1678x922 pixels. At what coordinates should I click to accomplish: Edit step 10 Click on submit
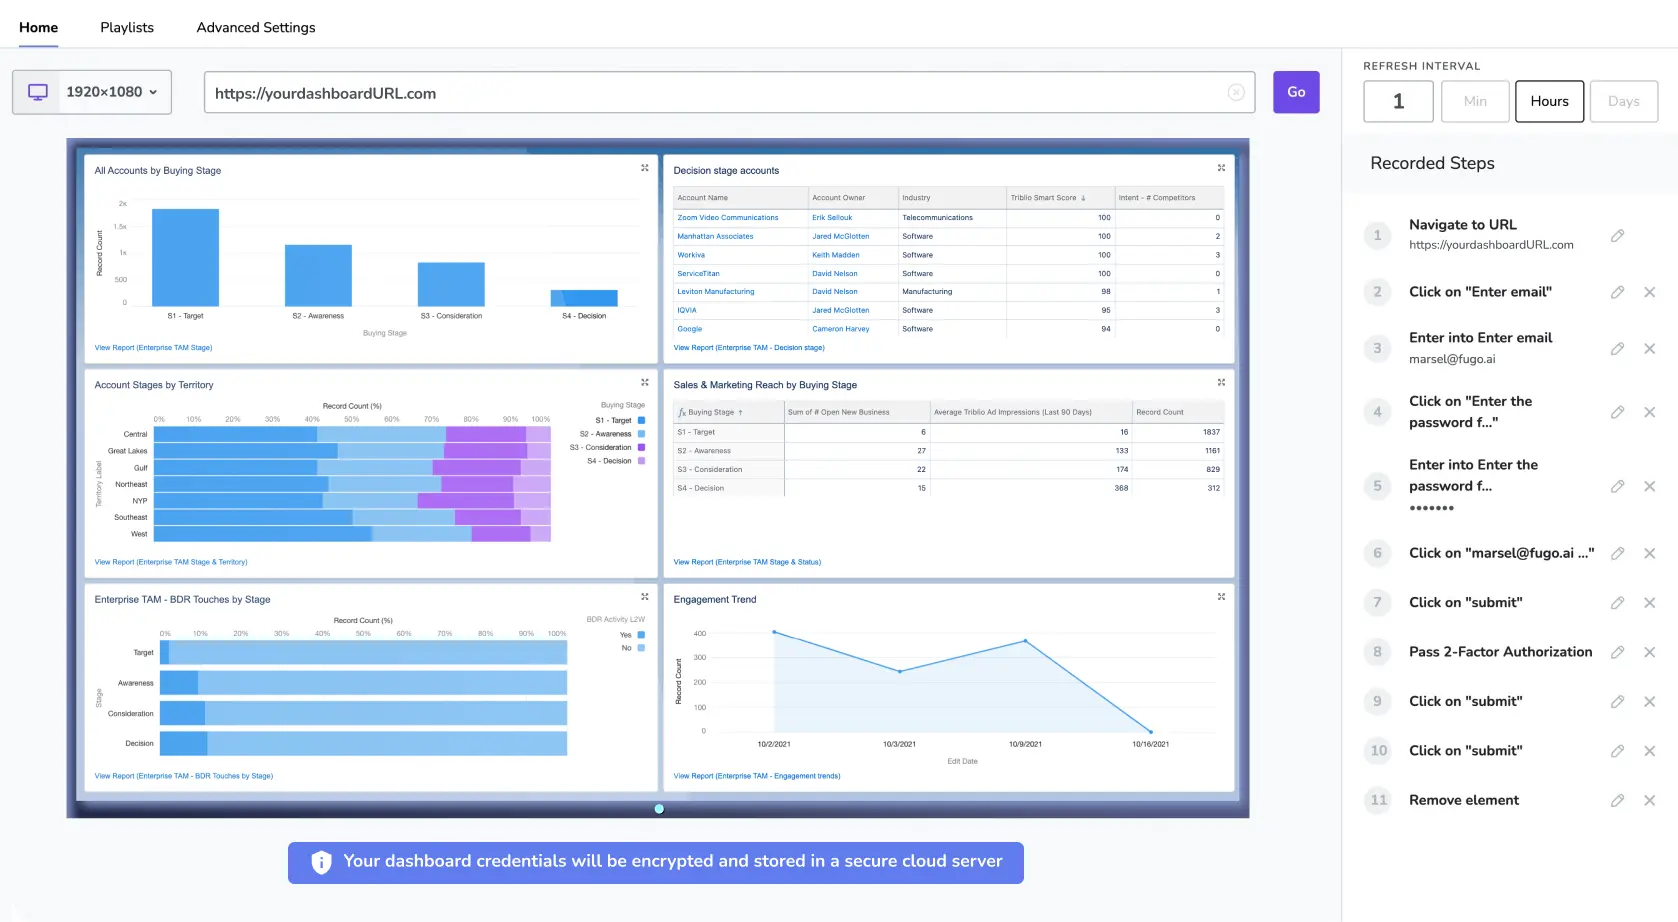pyautogui.click(x=1617, y=751)
